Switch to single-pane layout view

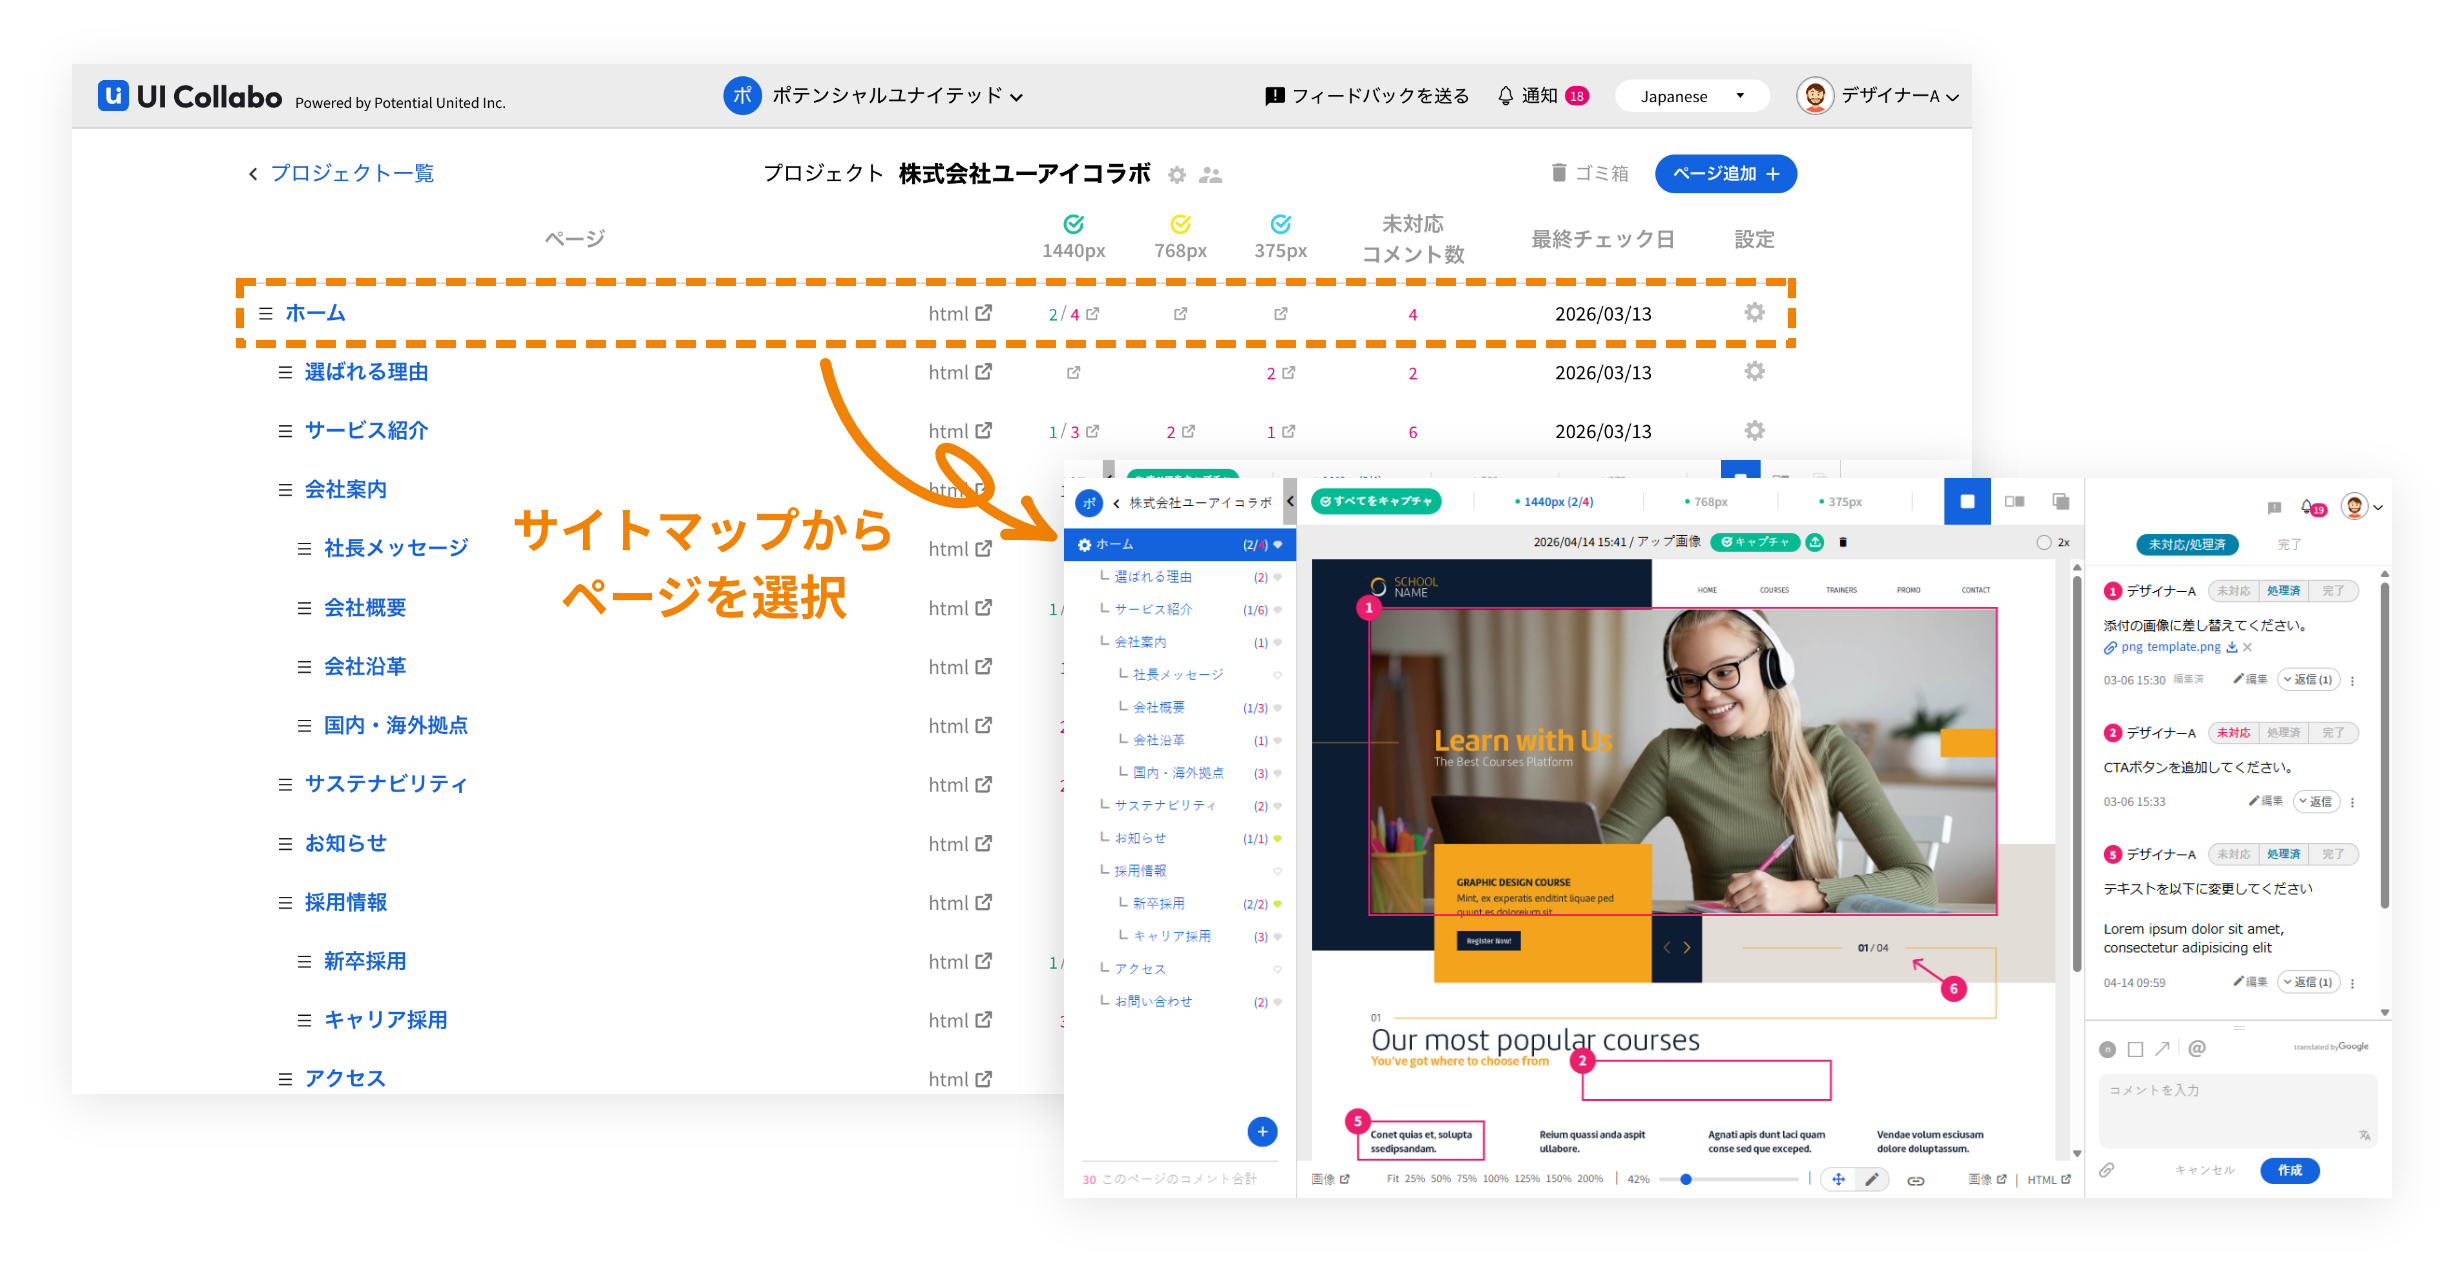(x=1967, y=501)
